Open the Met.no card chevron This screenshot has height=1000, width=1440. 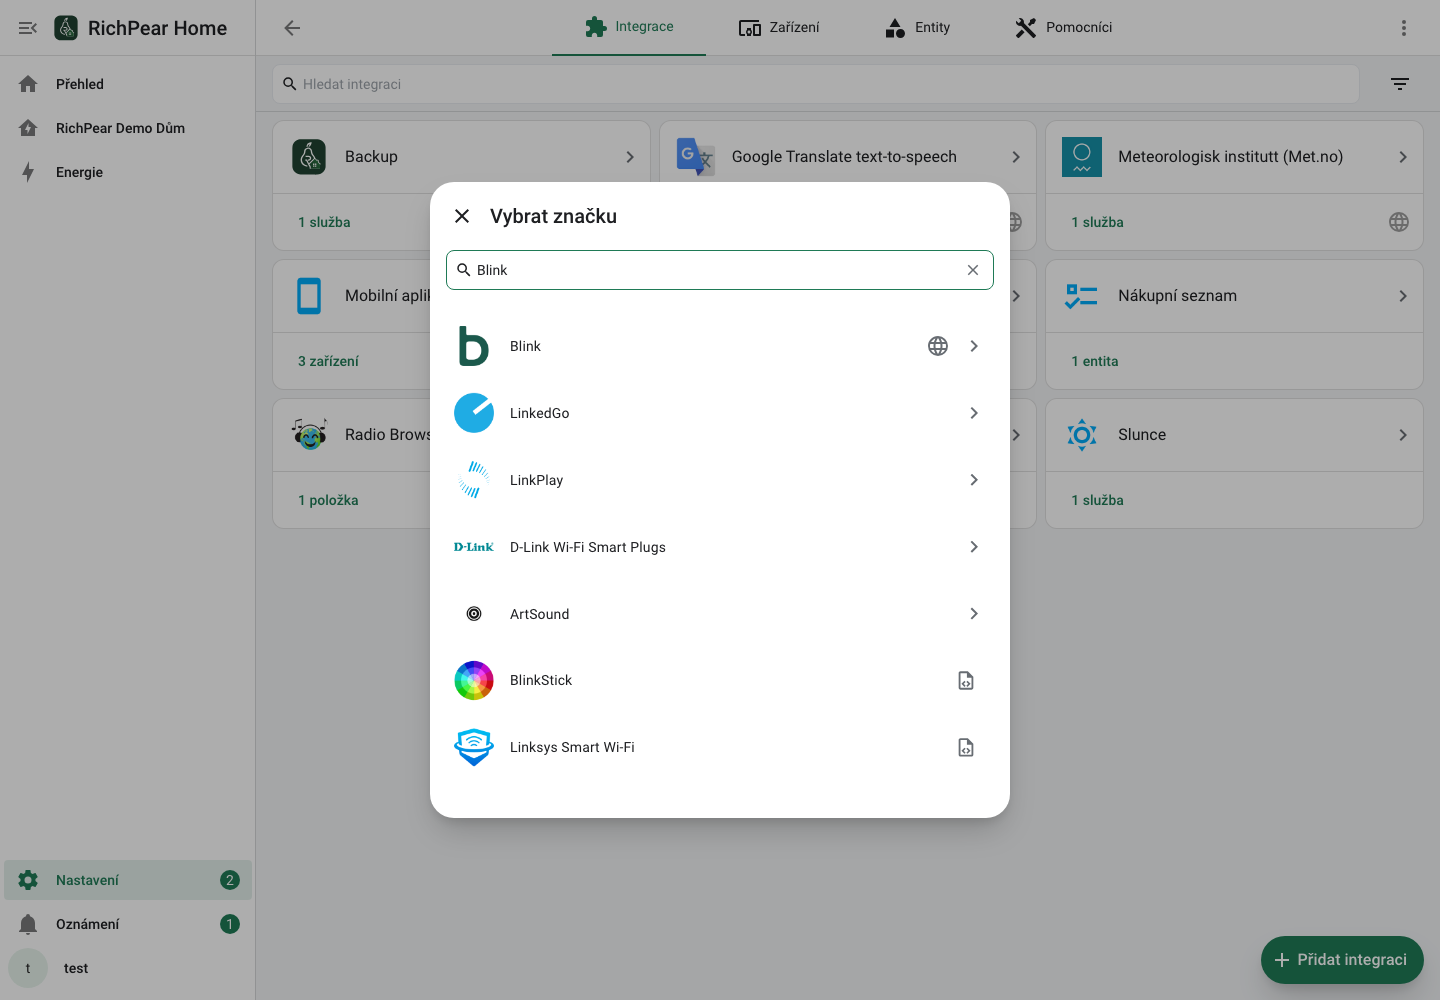(x=1403, y=157)
